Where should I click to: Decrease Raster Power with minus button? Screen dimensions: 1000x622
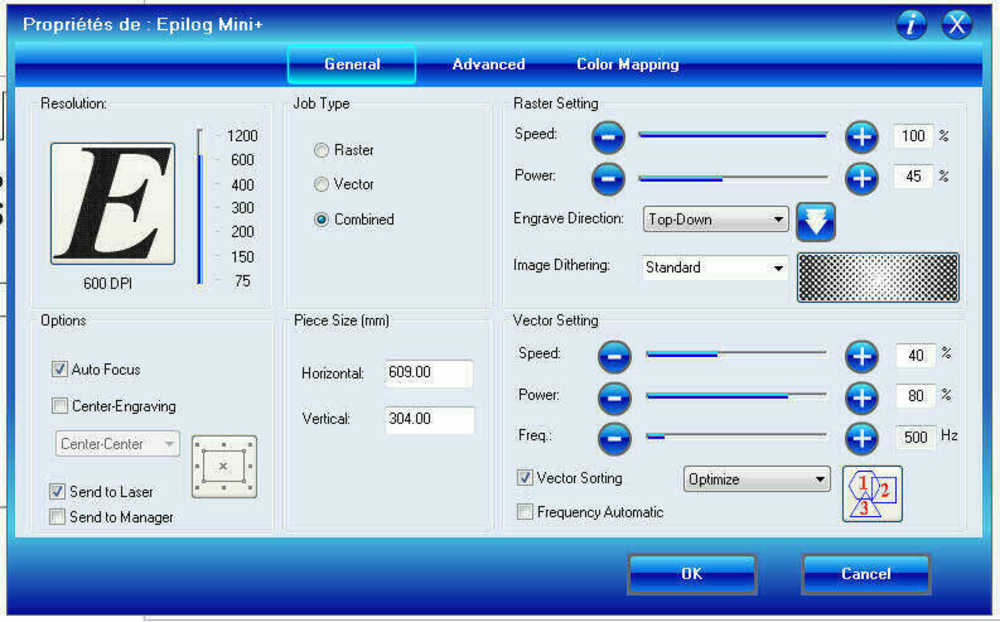point(608,179)
